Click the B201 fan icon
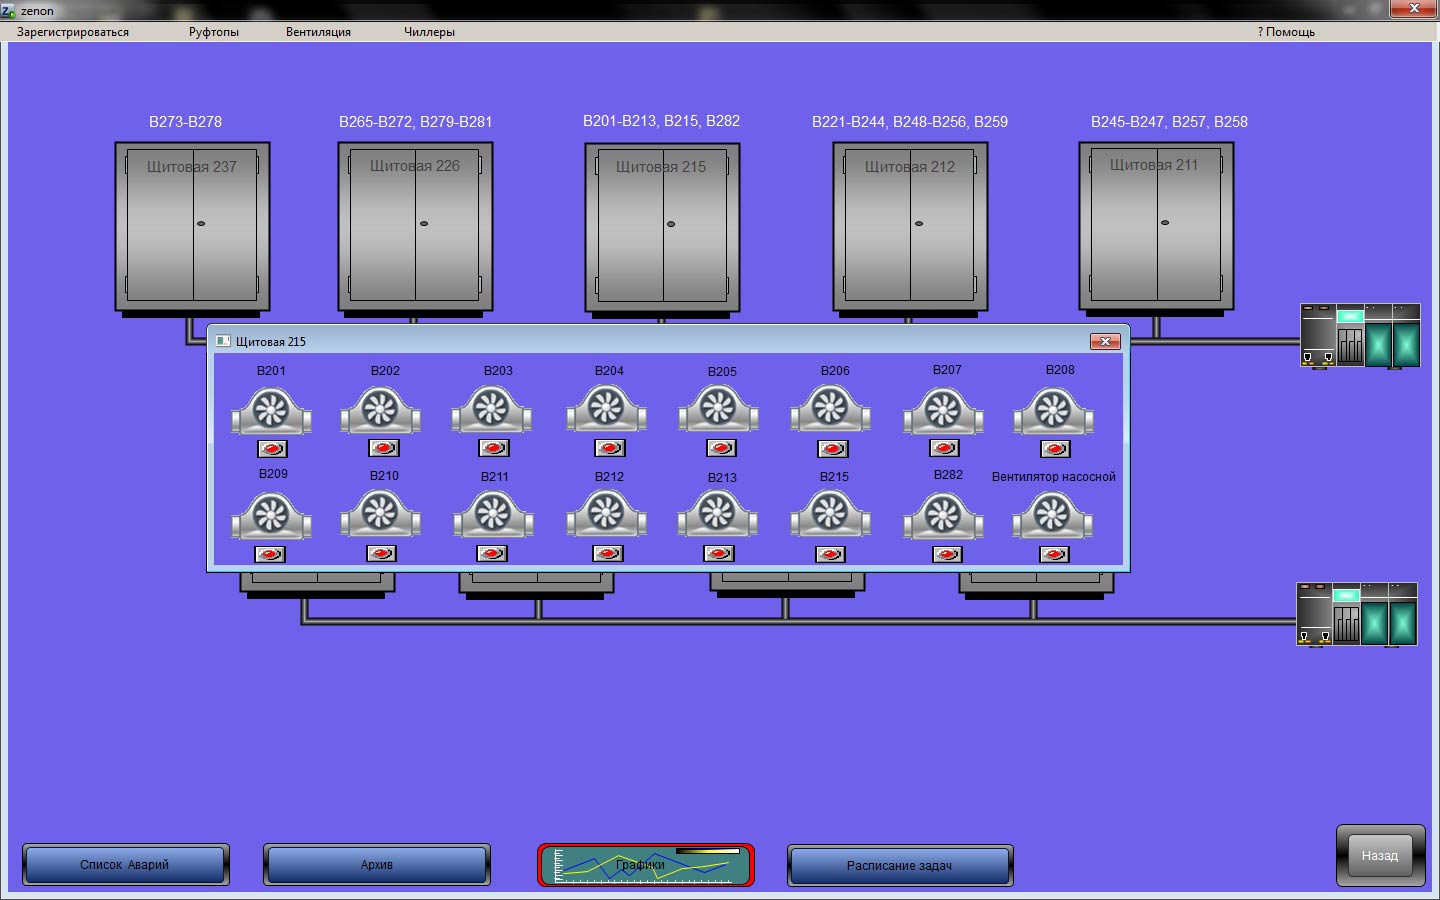The image size is (1440, 900). tap(271, 410)
